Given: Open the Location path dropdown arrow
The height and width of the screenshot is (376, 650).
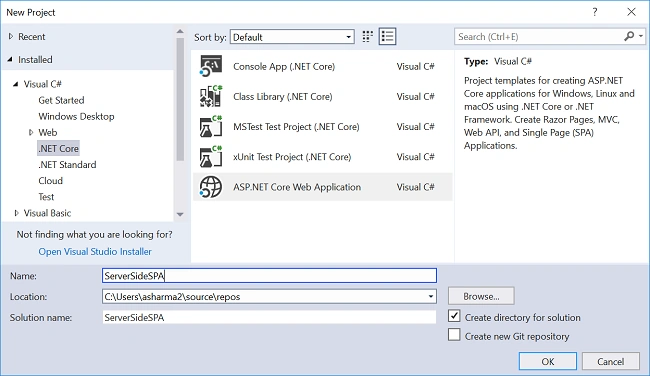Looking at the screenshot, I should (x=431, y=296).
